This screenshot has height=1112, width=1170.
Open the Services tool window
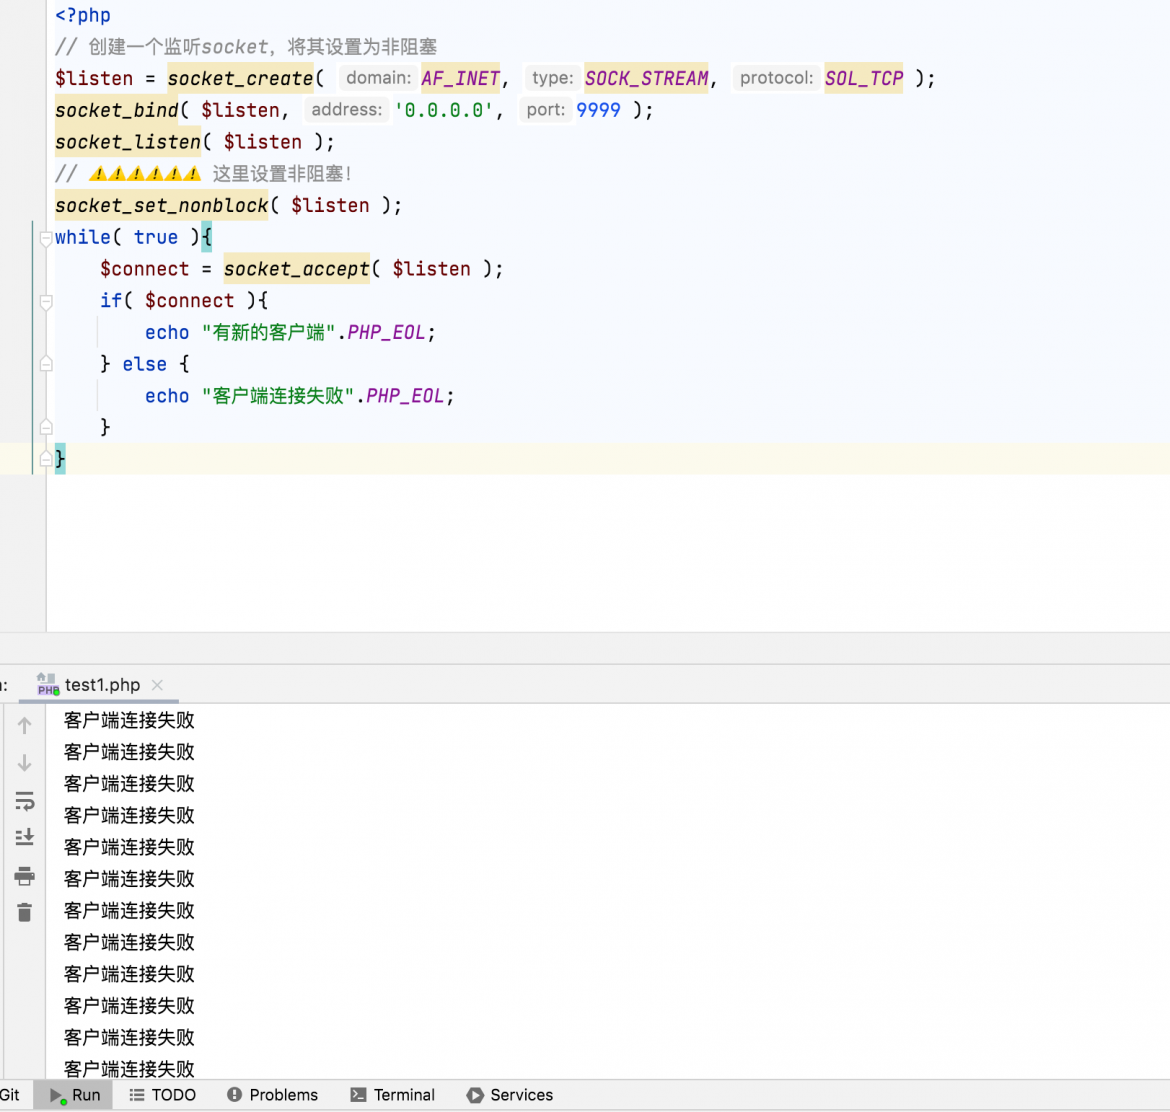pos(510,1095)
